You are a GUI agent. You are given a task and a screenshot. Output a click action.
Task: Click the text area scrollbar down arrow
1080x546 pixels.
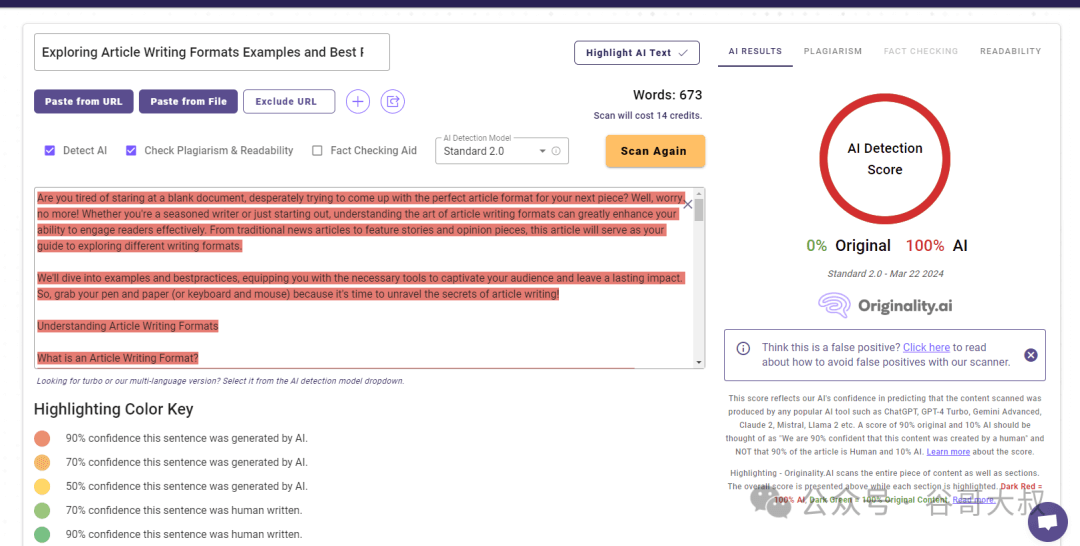[x=699, y=362]
